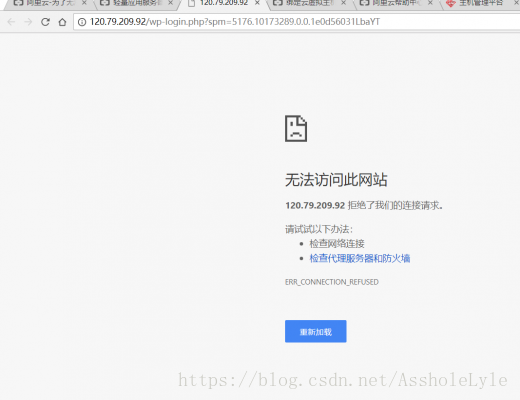Open site info icon beside the URL
The height and width of the screenshot is (400, 520).
(x=82, y=22)
